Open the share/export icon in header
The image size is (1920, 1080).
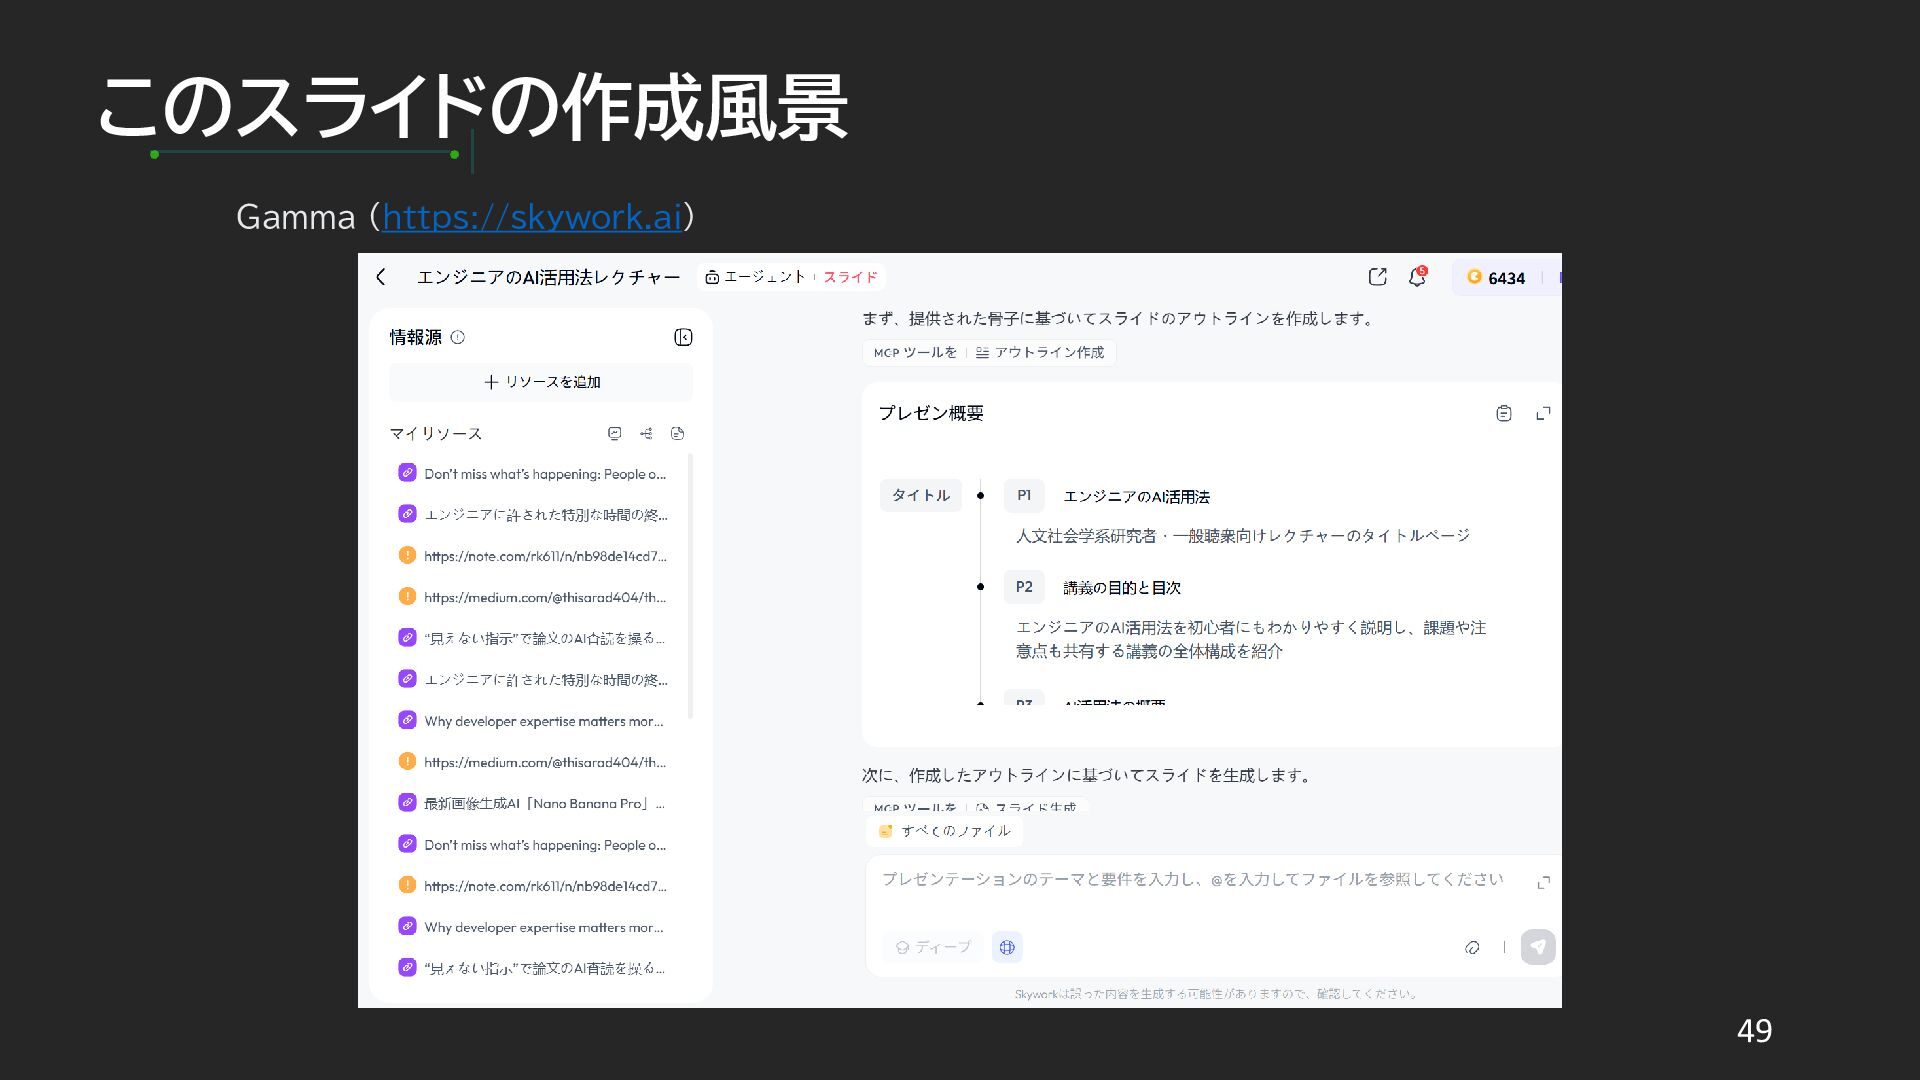tap(1377, 277)
